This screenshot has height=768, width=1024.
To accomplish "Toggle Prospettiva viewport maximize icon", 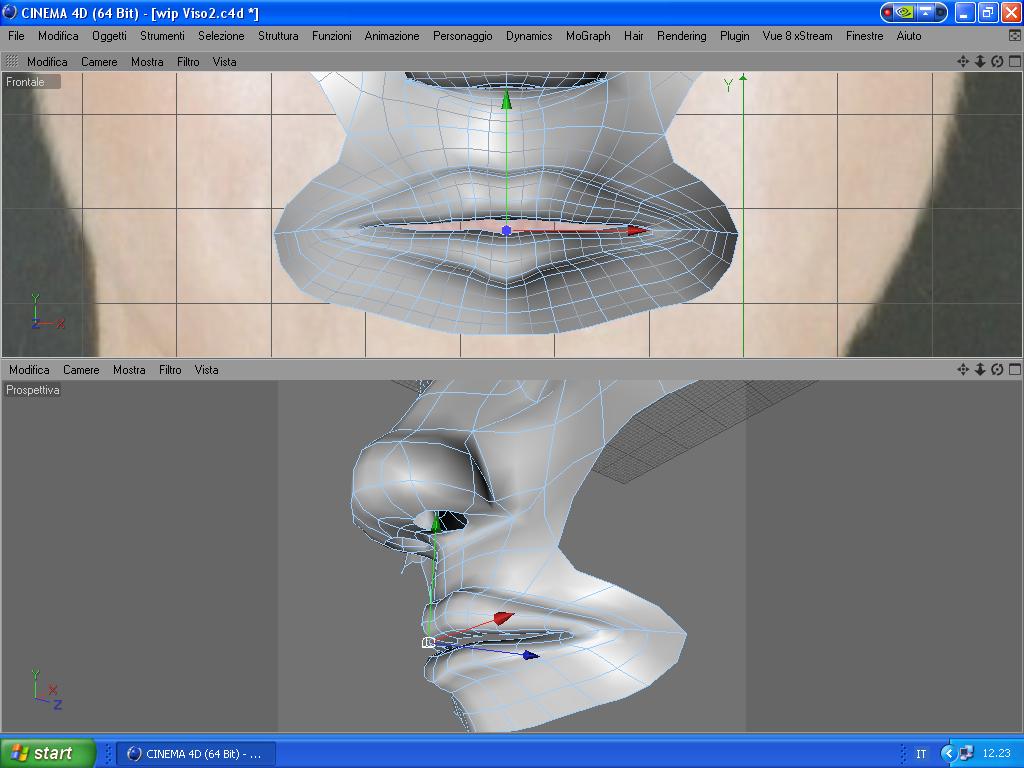I will tap(1014, 370).
